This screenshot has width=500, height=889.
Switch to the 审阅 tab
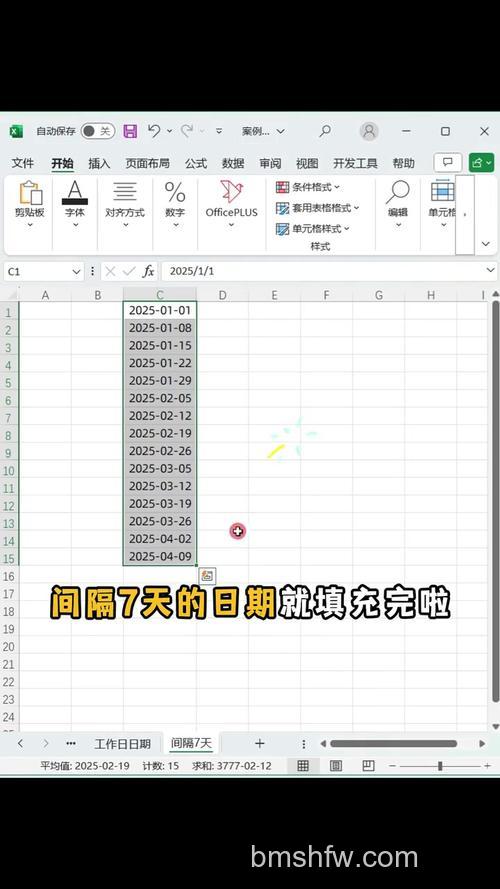270,163
